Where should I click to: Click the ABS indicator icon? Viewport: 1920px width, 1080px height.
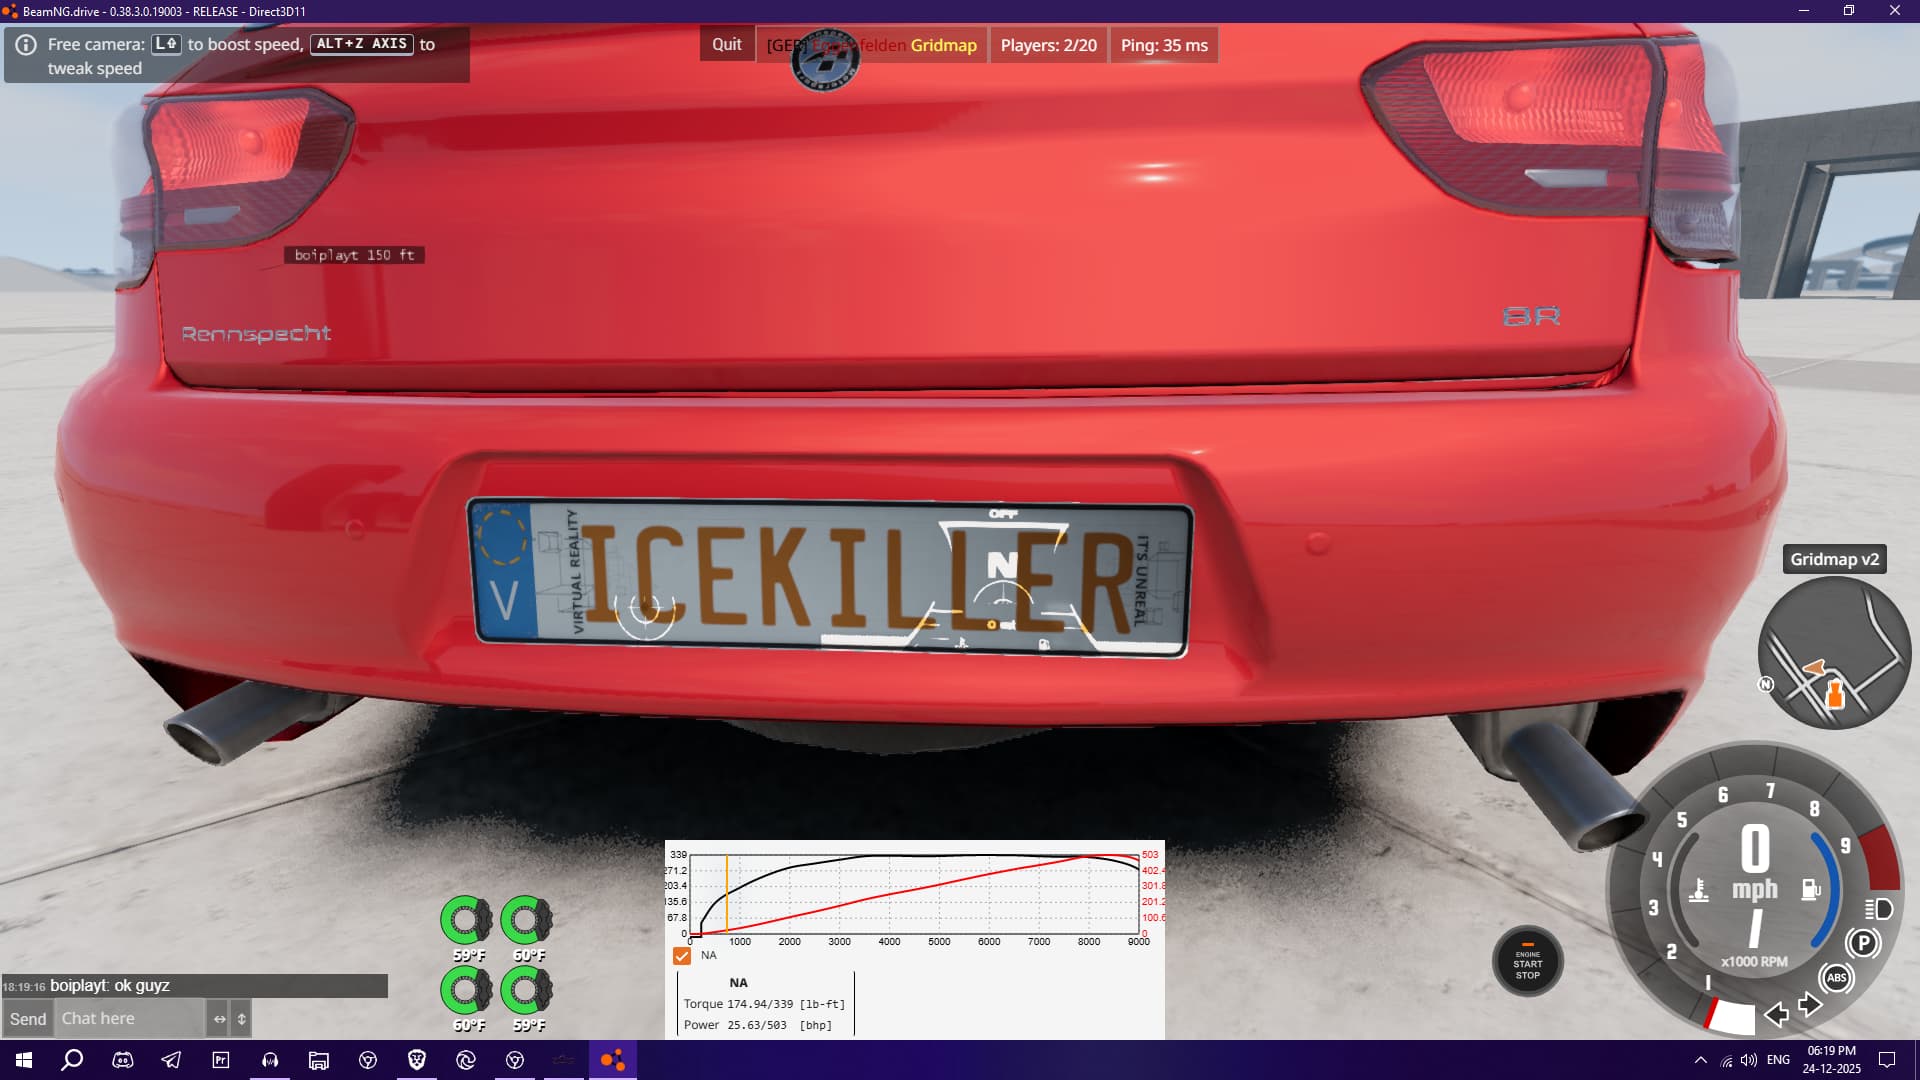pos(1836,978)
